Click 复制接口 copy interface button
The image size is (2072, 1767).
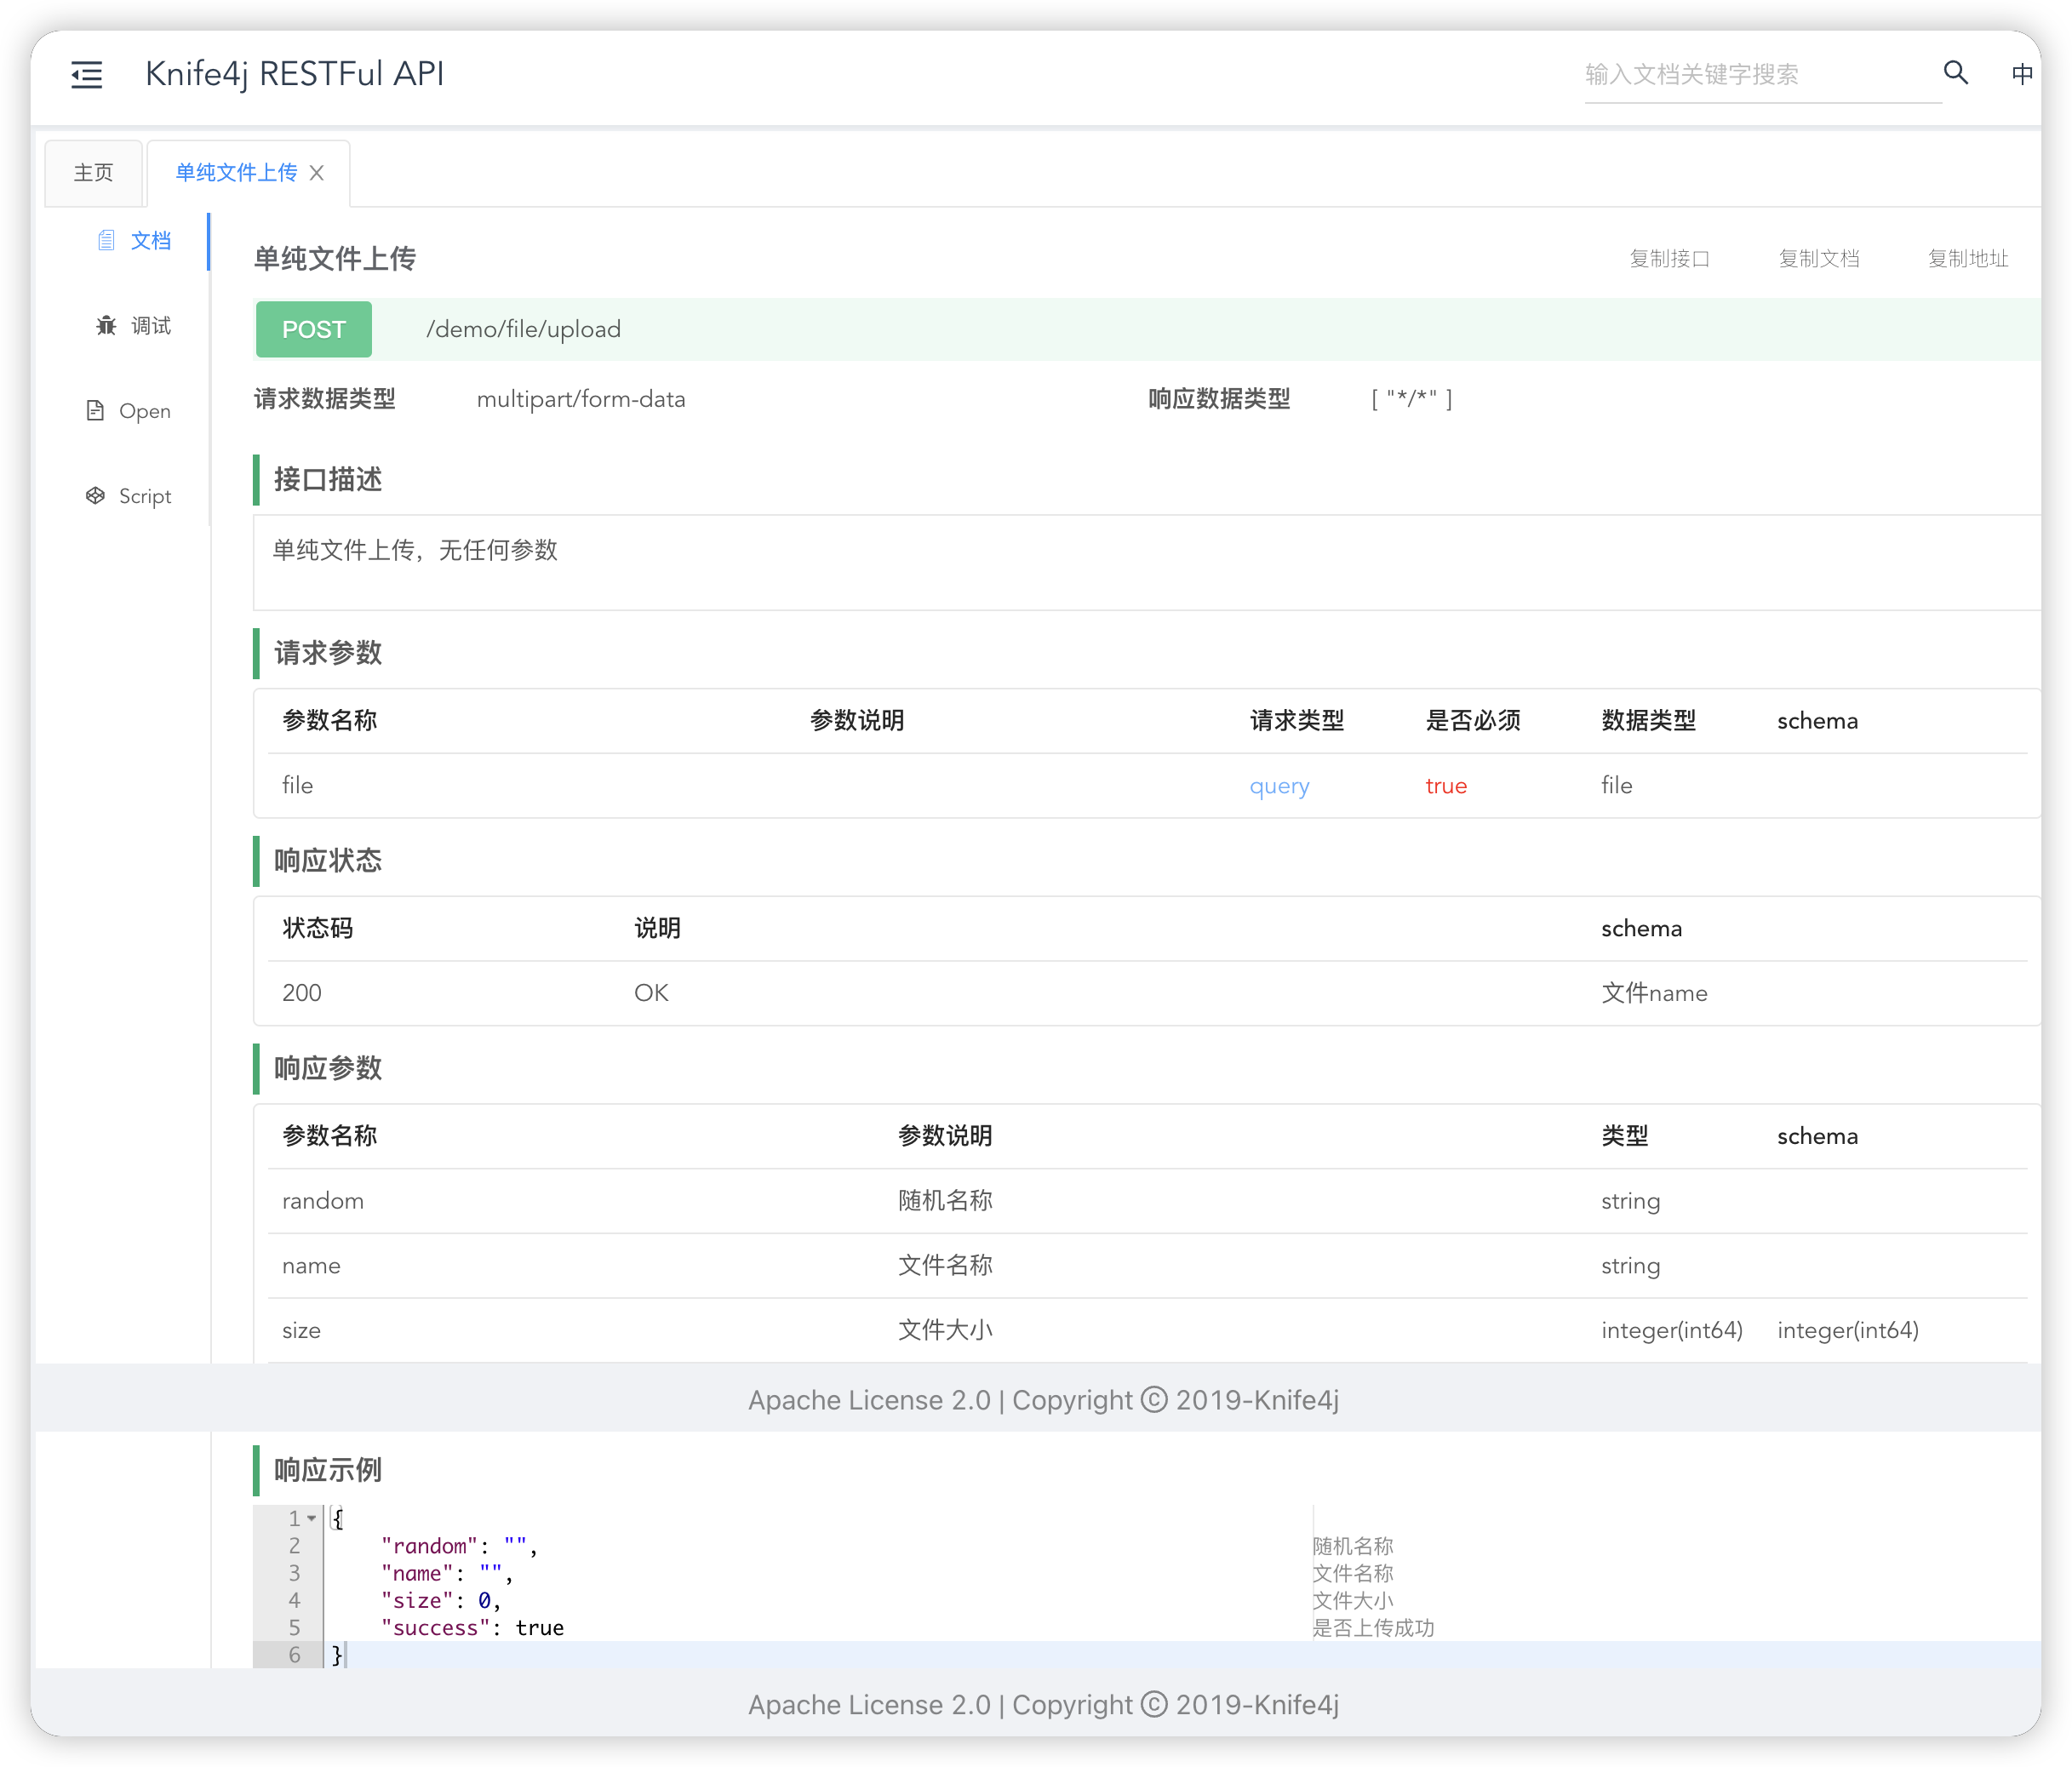pos(1669,259)
